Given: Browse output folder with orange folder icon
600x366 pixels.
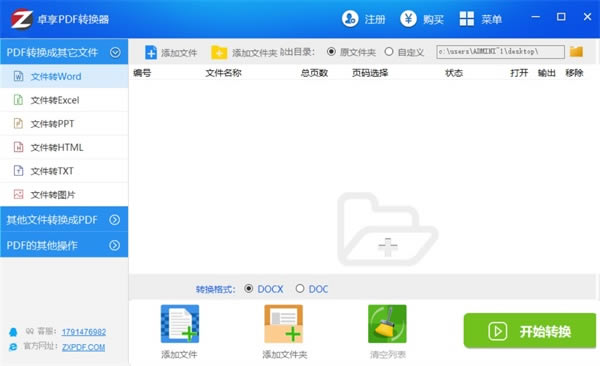Looking at the screenshot, I should 576,51.
